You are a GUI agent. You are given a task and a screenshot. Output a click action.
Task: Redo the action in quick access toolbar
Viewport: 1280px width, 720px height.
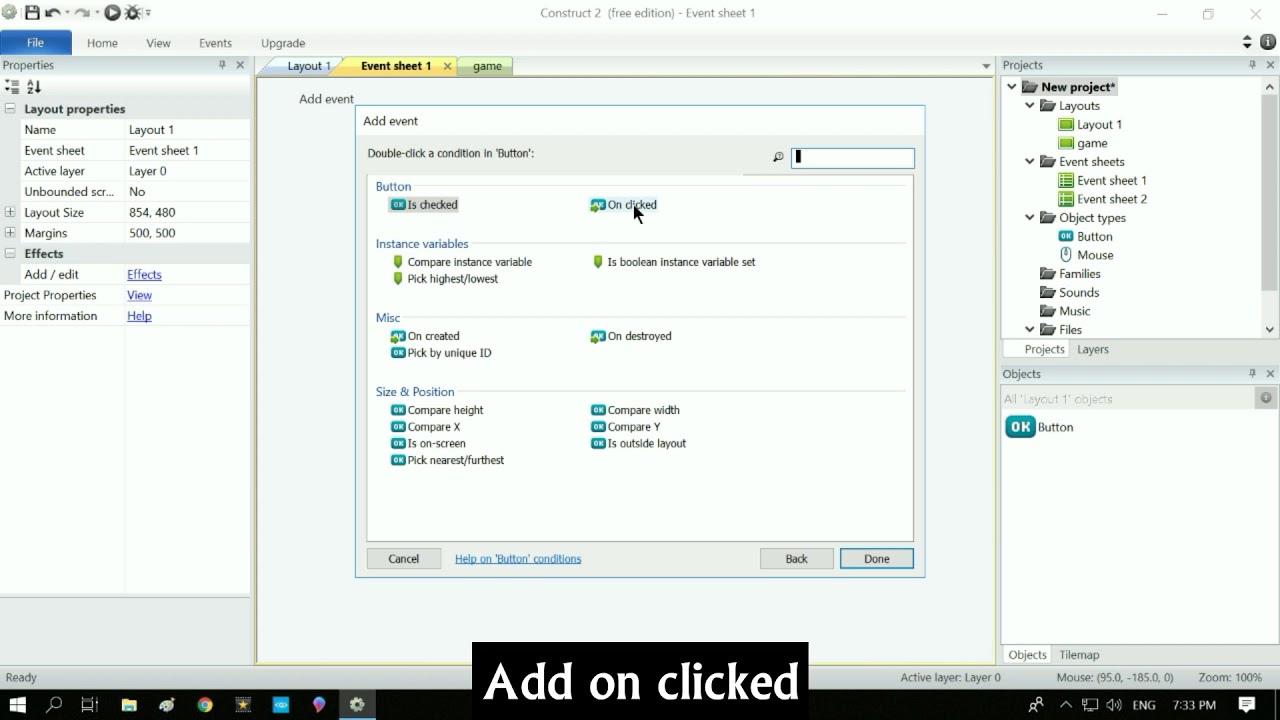(83, 13)
